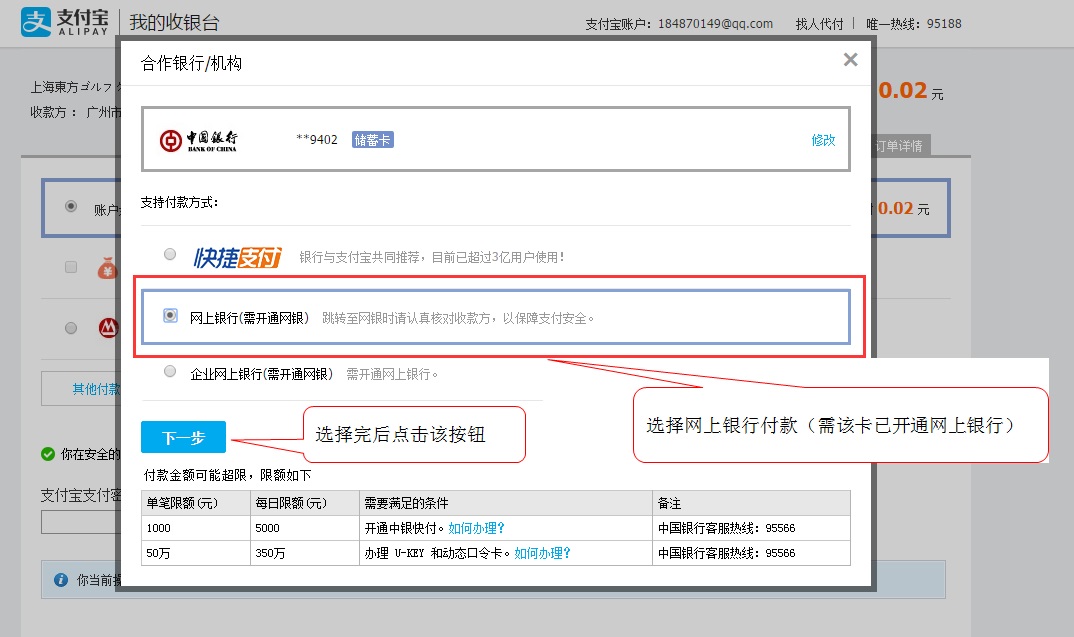The image size is (1074, 637).
Task: Click the 50万 single limit cell
Action: tap(196, 553)
